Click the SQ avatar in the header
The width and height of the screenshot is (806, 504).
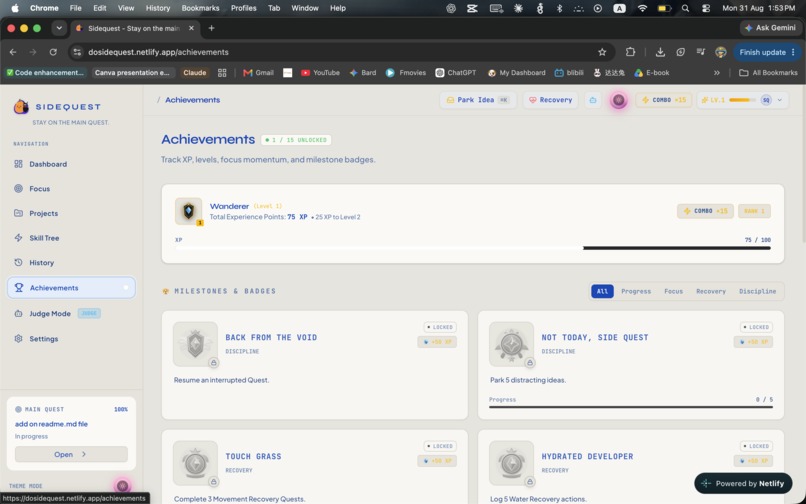click(766, 100)
